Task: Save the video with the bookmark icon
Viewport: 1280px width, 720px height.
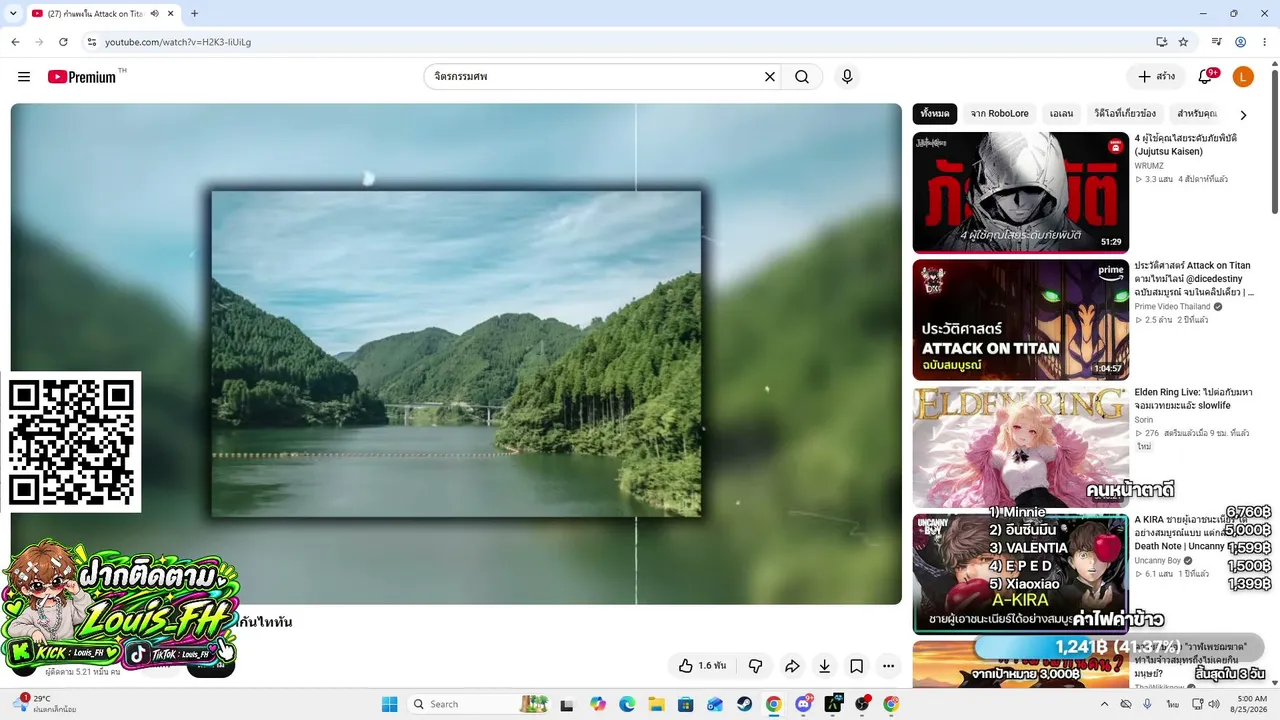Action: tap(857, 666)
